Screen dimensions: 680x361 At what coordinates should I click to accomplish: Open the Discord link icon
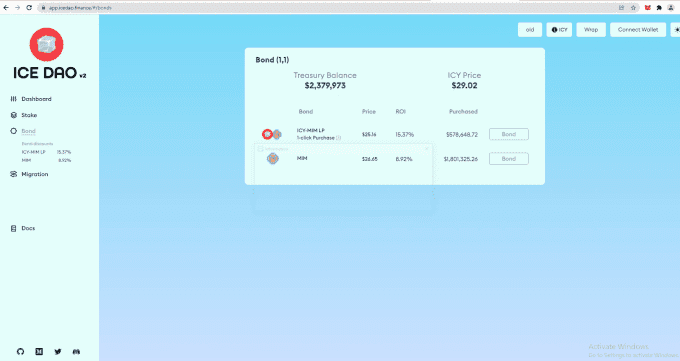pyautogui.click(x=76, y=351)
